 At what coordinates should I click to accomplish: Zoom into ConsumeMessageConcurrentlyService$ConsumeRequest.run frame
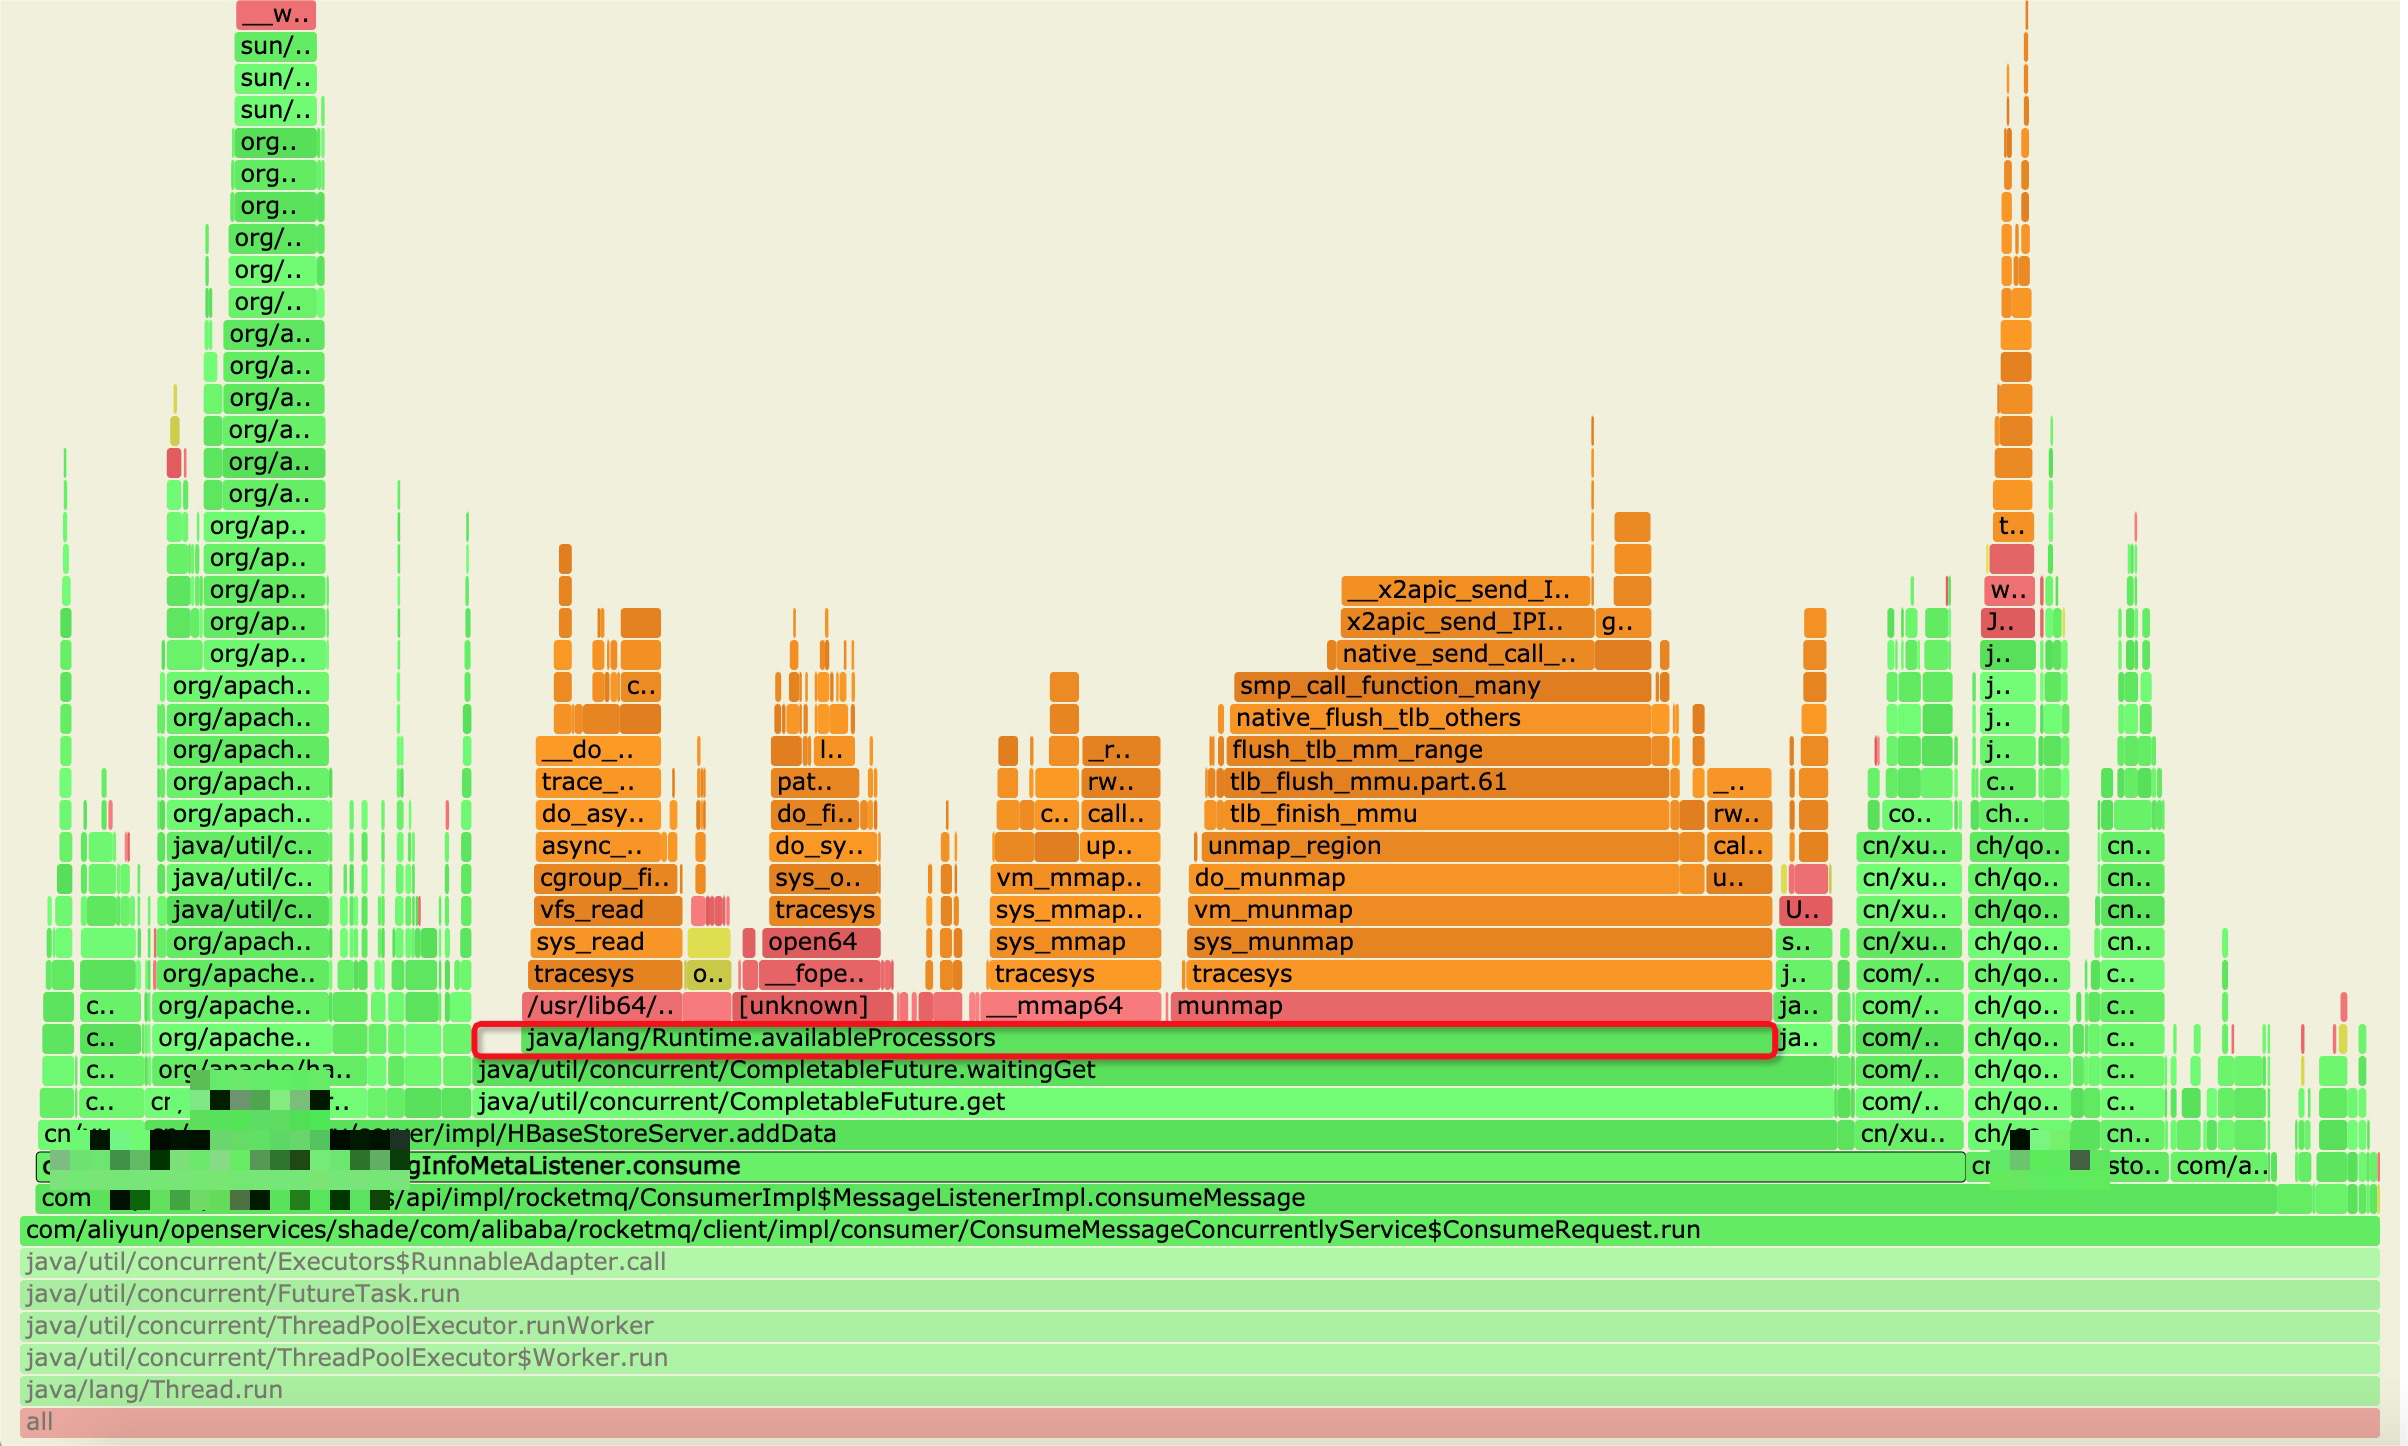point(1199,1230)
